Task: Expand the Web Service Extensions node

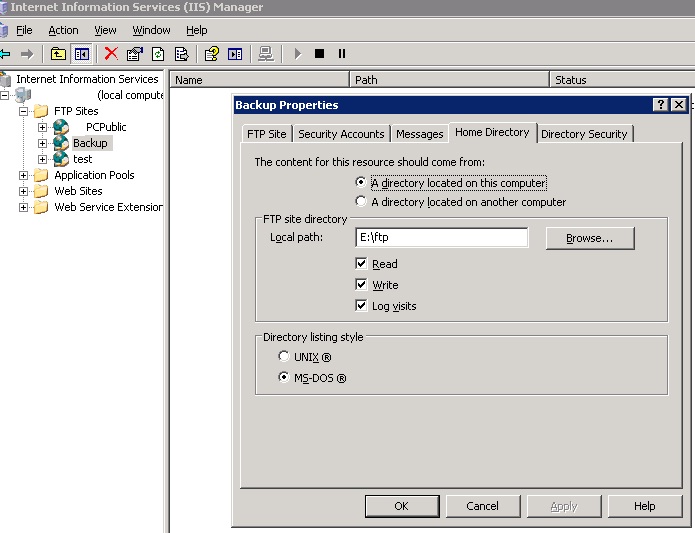Action: (x=23, y=207)
